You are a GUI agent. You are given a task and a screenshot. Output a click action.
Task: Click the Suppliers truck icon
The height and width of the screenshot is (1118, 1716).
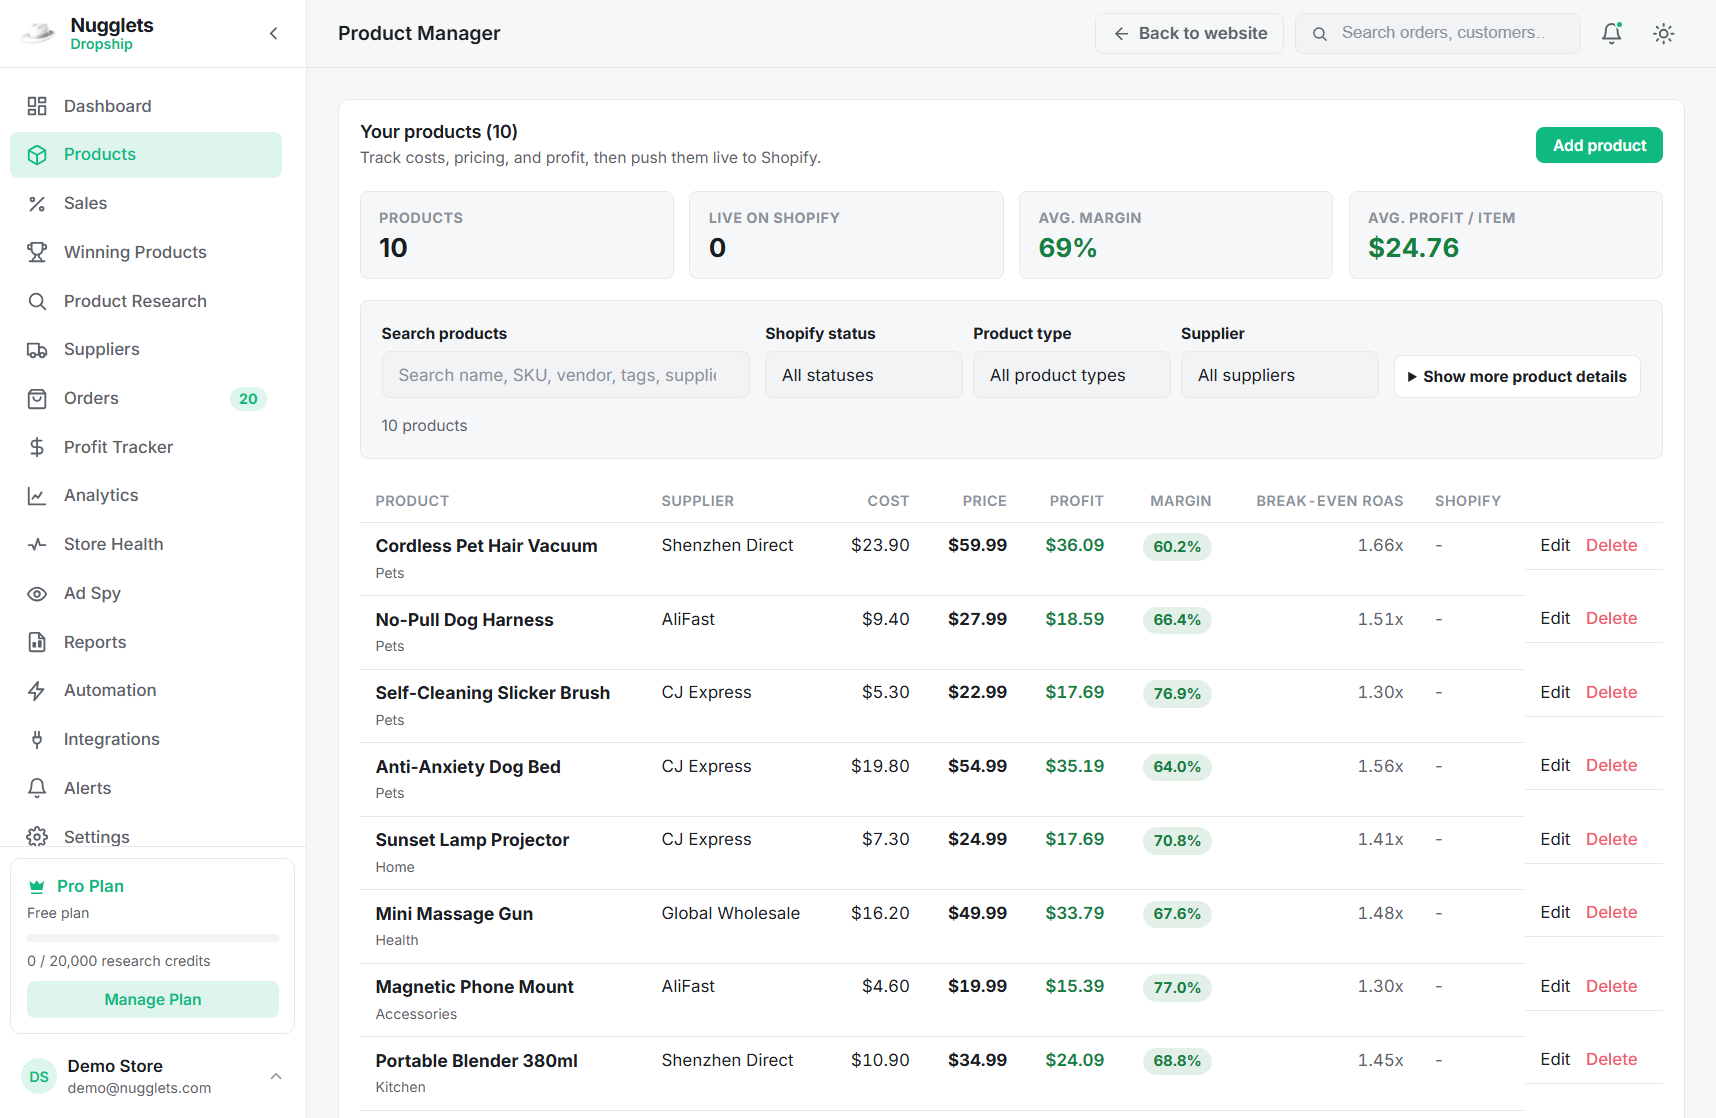click(37, 350)
